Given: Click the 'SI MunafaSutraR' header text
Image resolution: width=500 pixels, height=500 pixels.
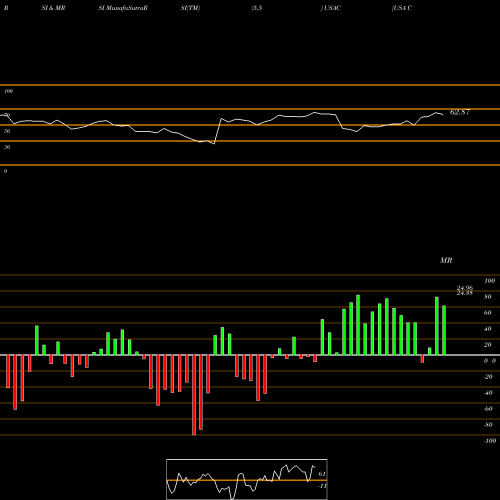Looking at the screenshot, I should tap(123, 8).
